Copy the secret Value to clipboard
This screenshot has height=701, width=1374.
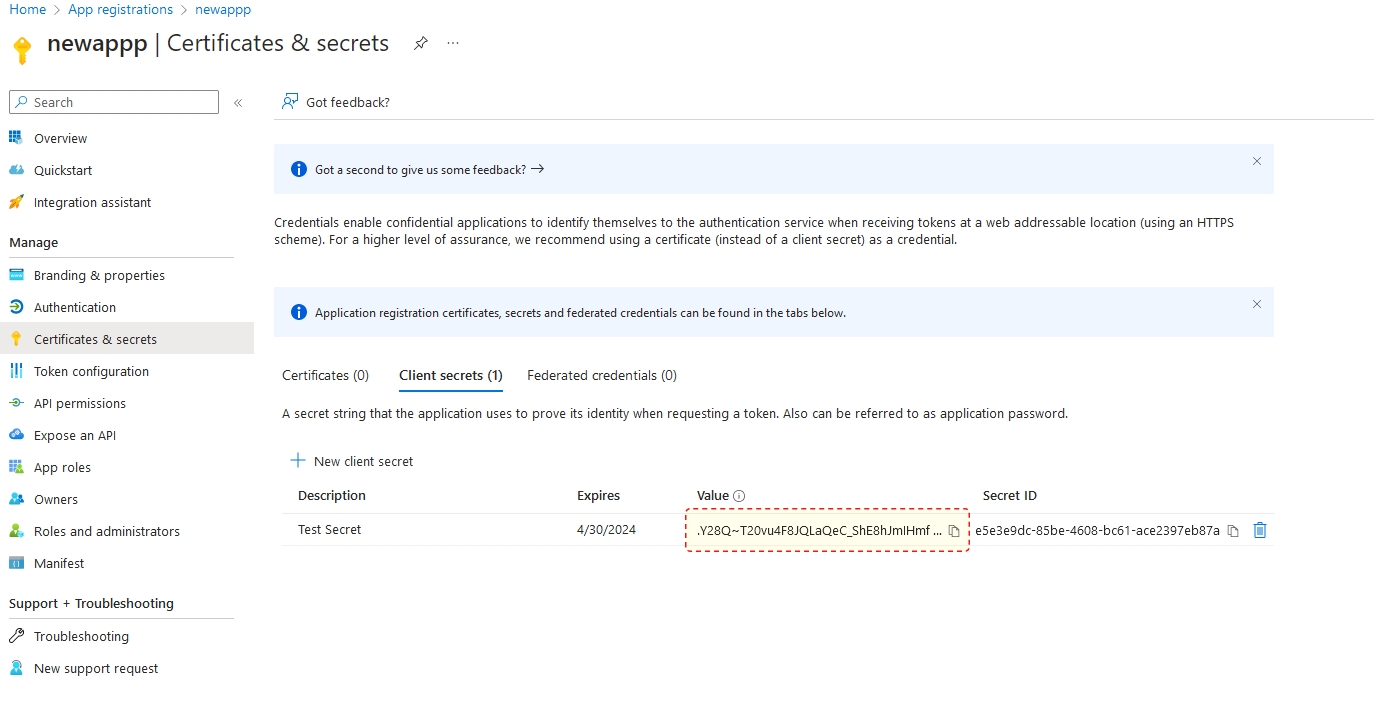[954, 531]
